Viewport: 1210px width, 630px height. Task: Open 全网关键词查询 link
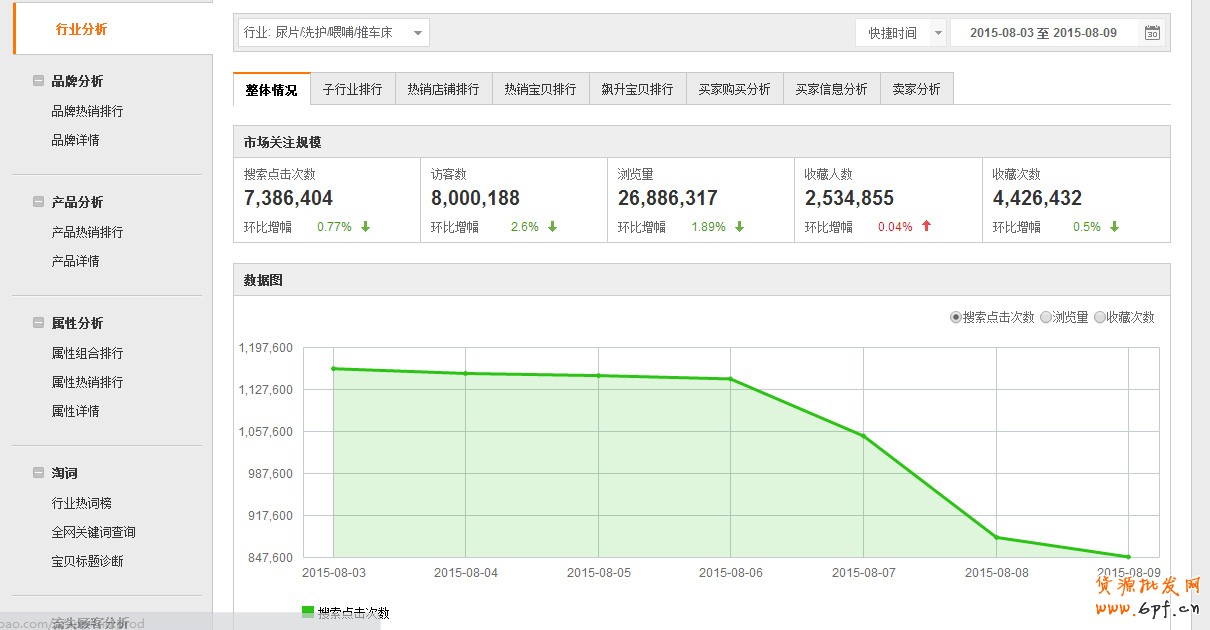(93, 532)
